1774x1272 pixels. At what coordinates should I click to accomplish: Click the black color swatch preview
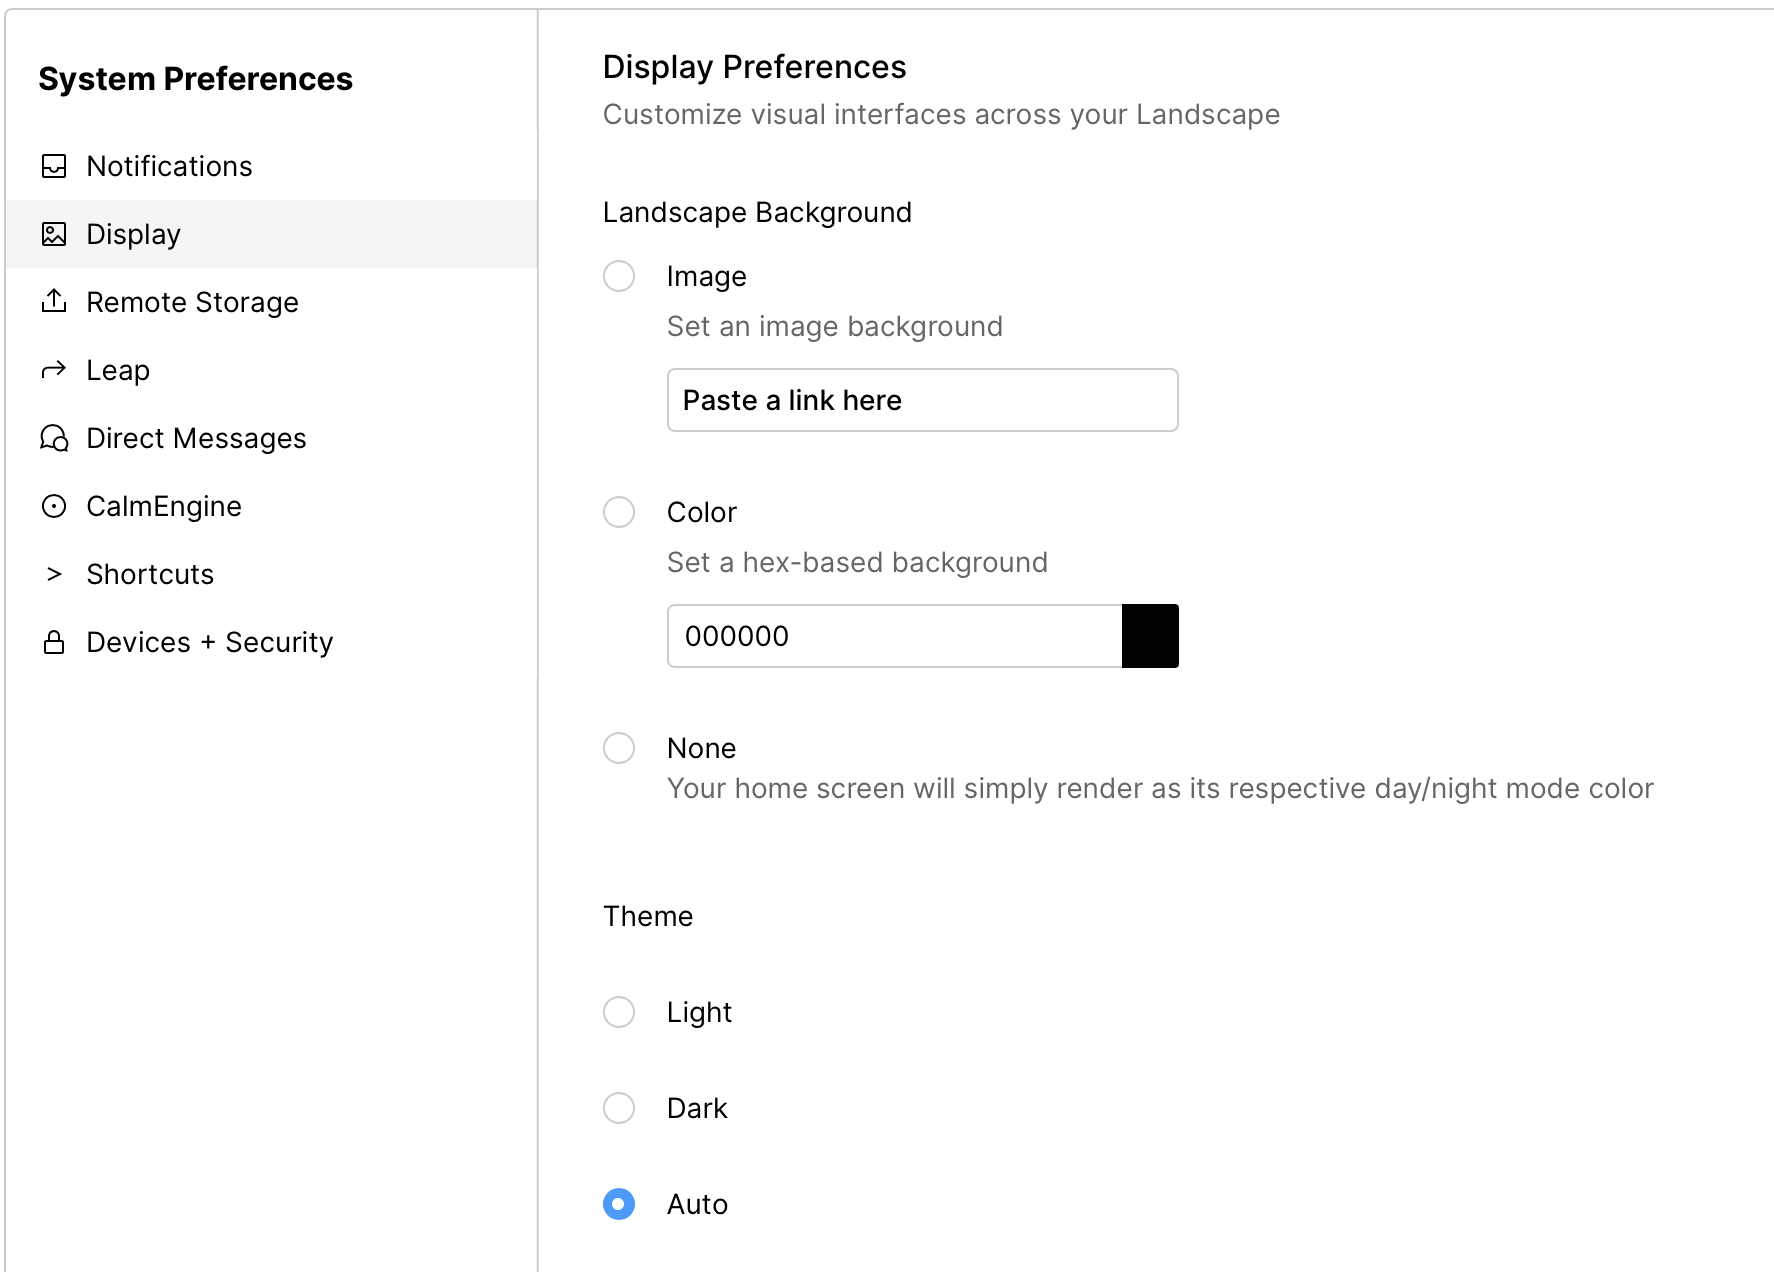point(1150,636)
